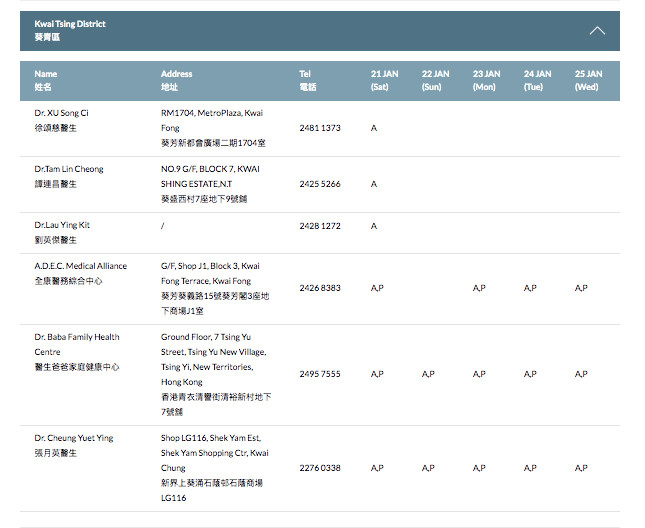This screenshot has height=528, width=645.
Task: Click the MetroPlaza Kwai Fong address
Action: tap(210, 120)
